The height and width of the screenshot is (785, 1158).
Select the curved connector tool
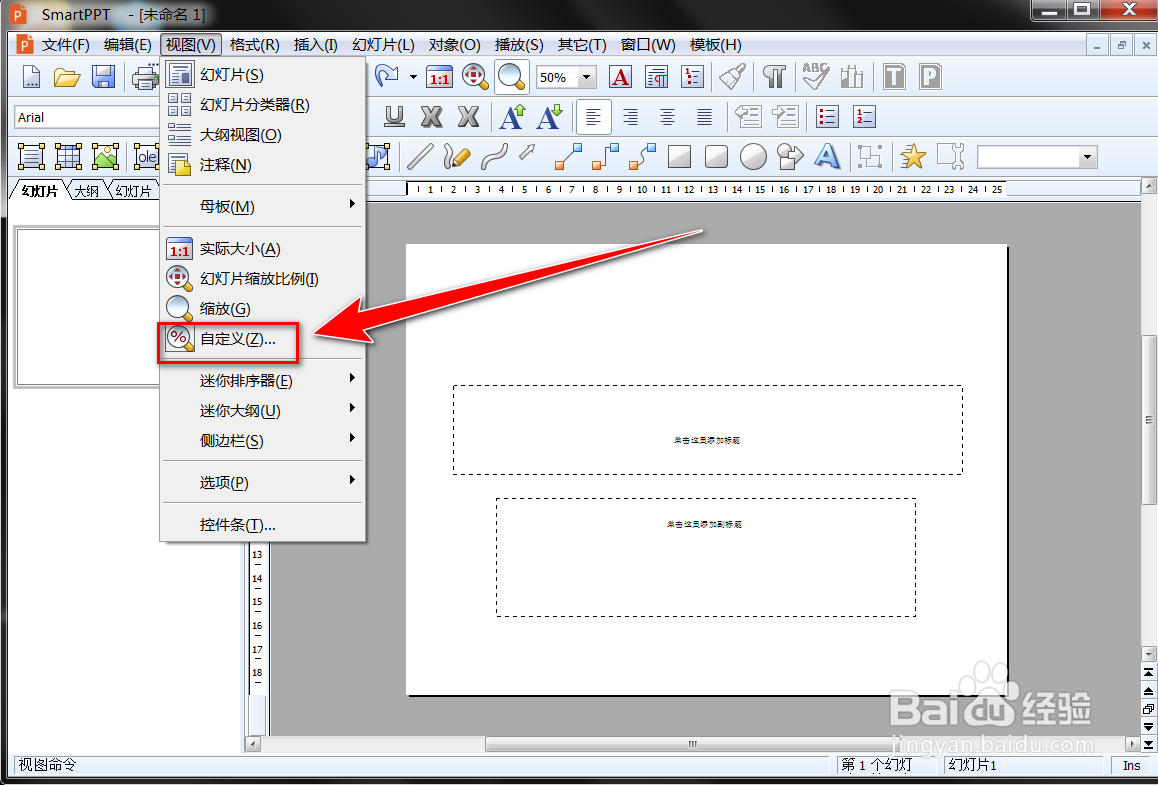coord(642,156)
